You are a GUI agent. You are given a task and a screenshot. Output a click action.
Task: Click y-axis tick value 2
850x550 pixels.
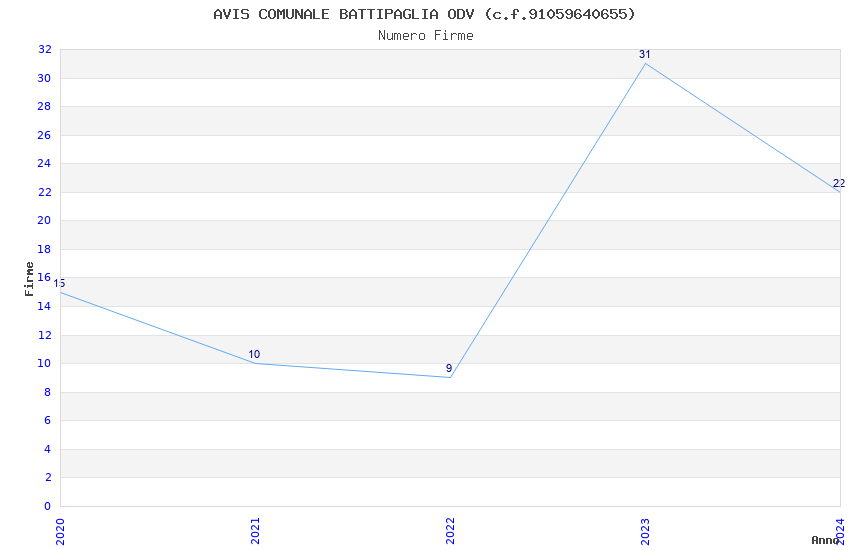tap(48, 477)
